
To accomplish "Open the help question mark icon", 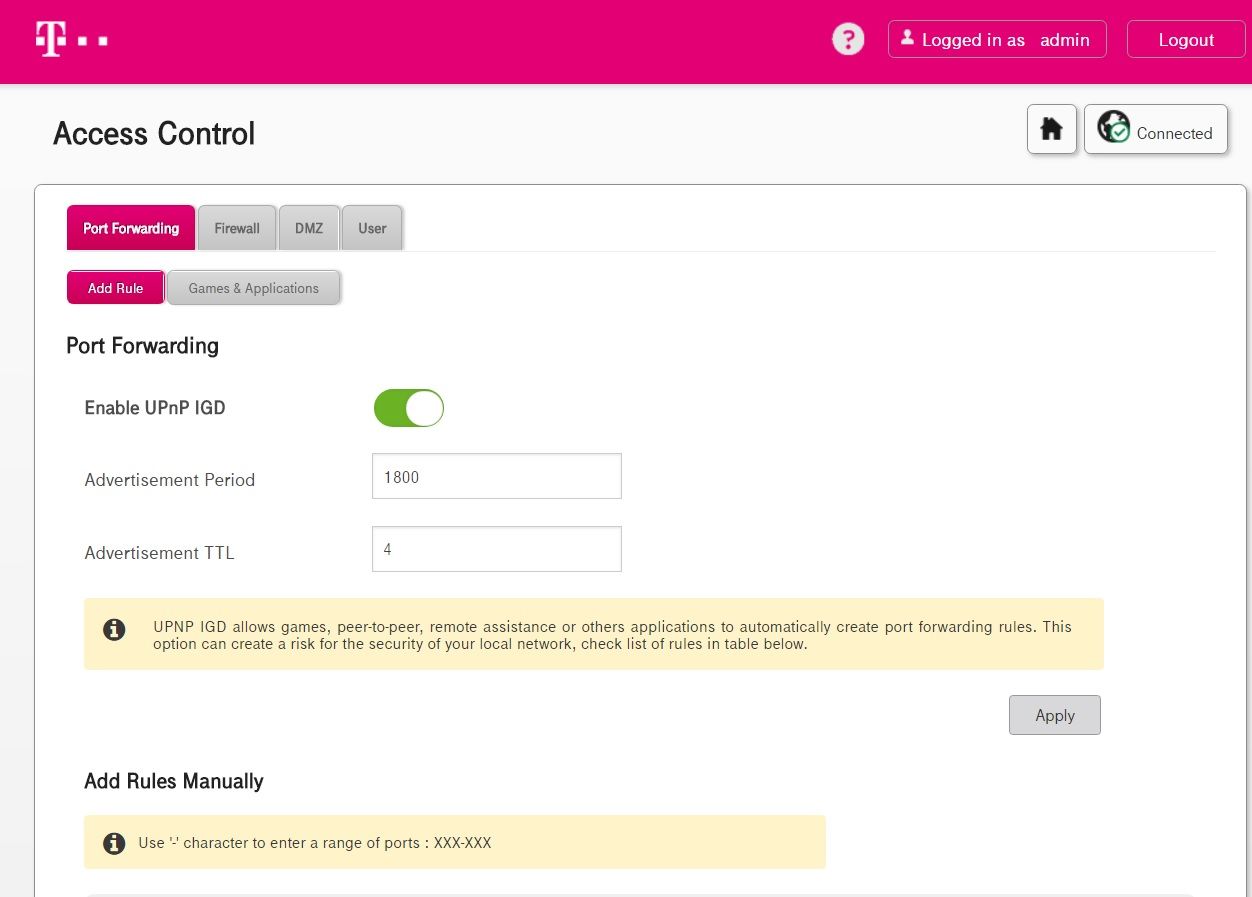I will point(848,40).
